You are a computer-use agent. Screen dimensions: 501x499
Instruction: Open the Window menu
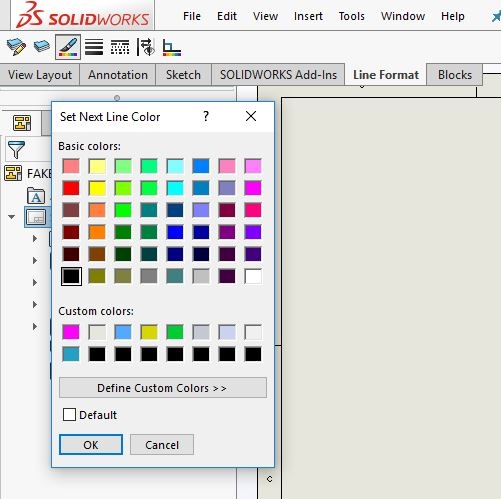[403, 16]
